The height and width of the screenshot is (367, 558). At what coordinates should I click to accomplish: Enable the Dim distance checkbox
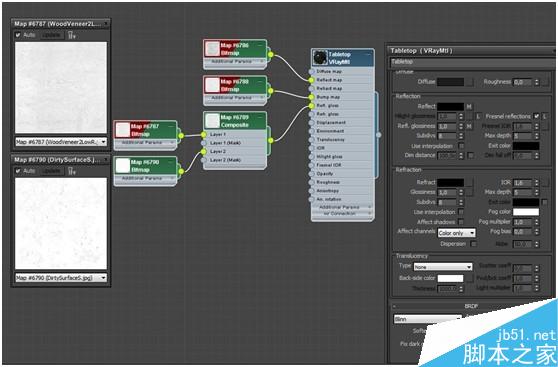[x=470, y=156]
